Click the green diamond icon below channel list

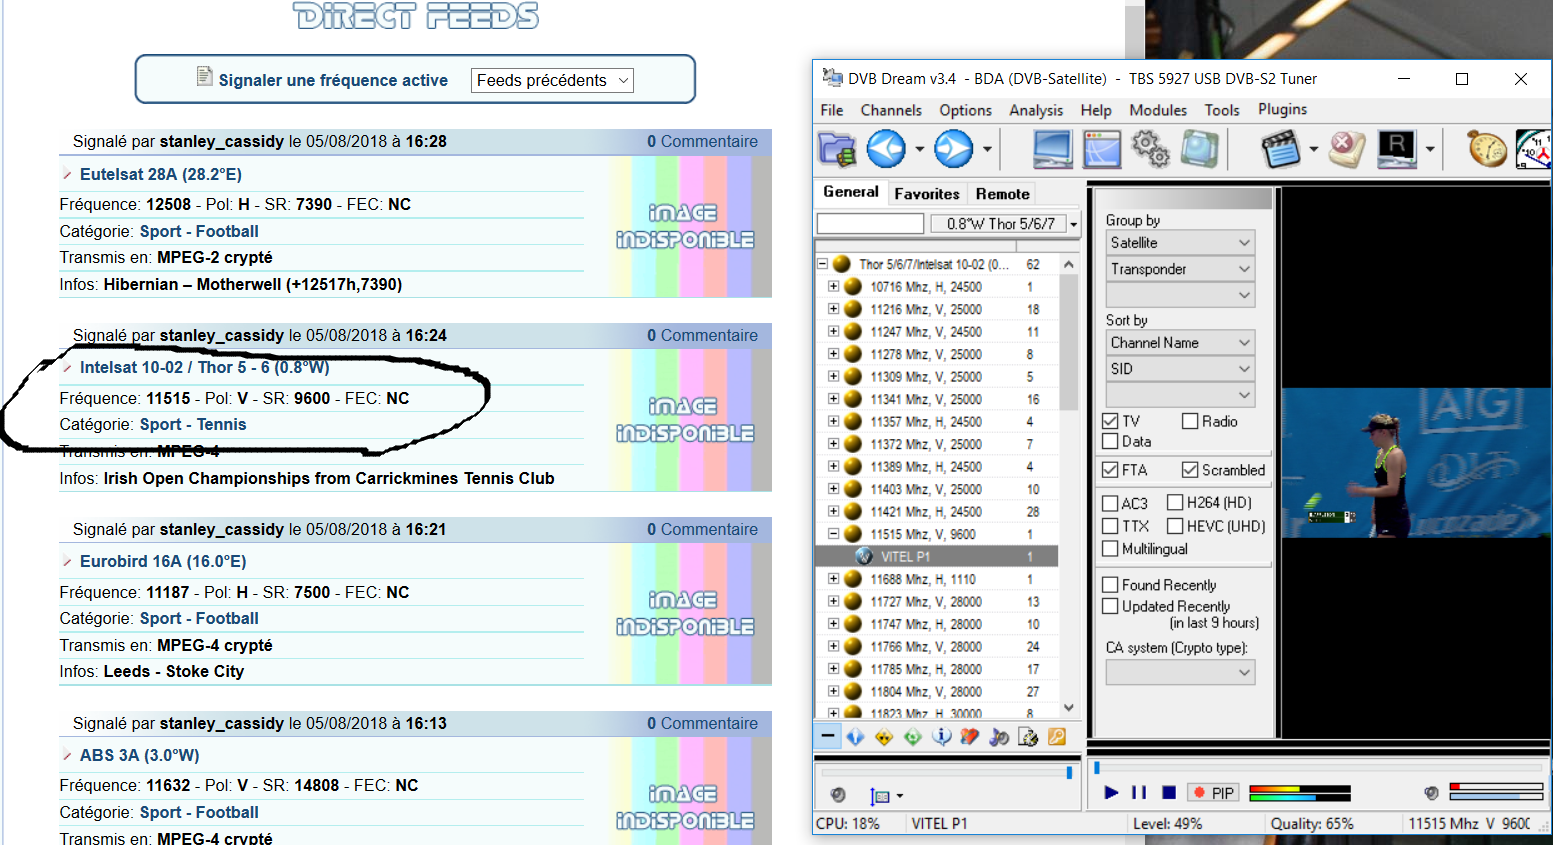tap(913, 737)
